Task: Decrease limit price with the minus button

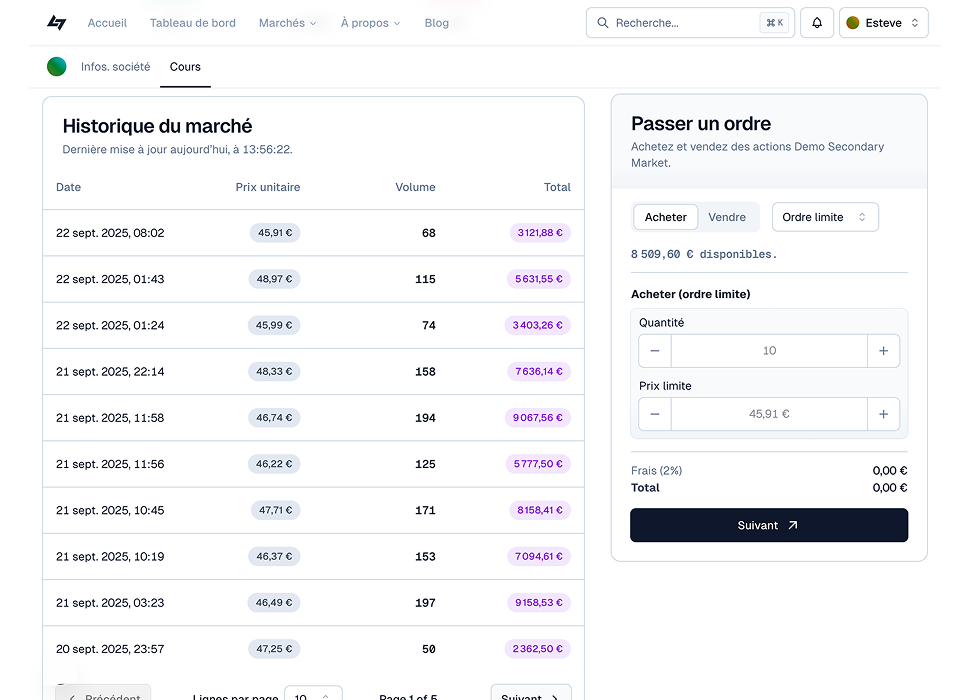Action: pos(655,414)
